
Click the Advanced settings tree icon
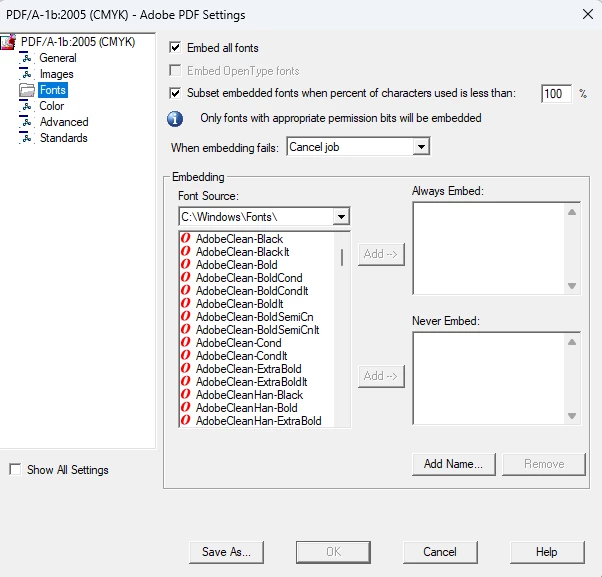26,122
